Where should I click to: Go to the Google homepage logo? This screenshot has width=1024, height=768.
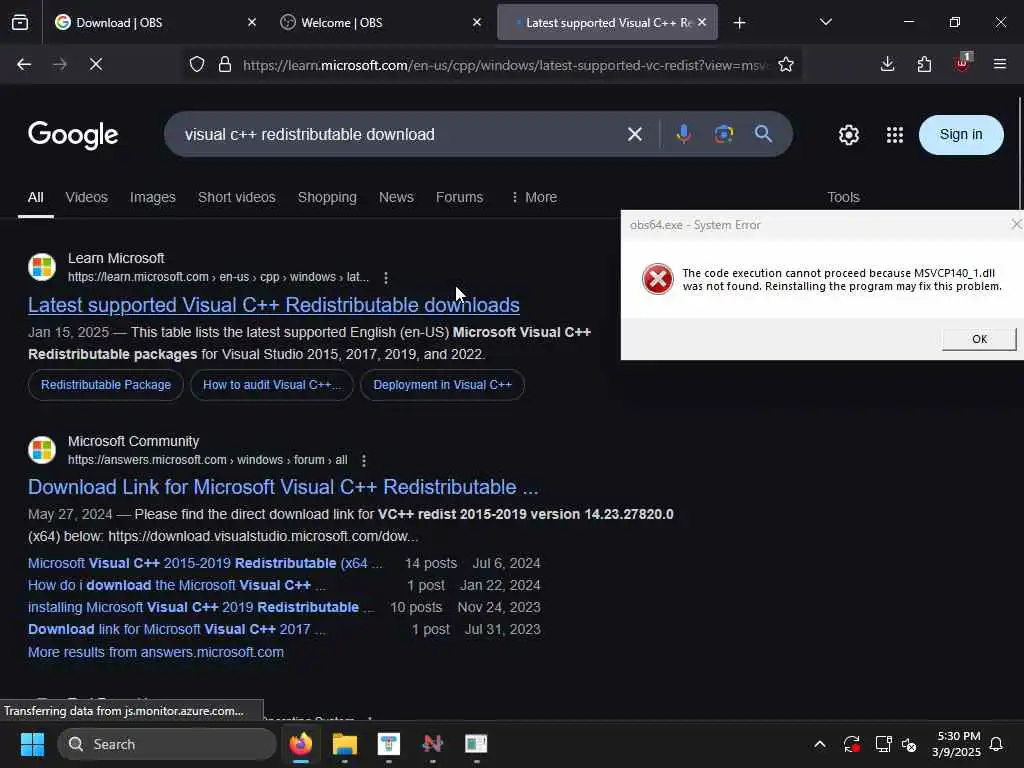73,135
